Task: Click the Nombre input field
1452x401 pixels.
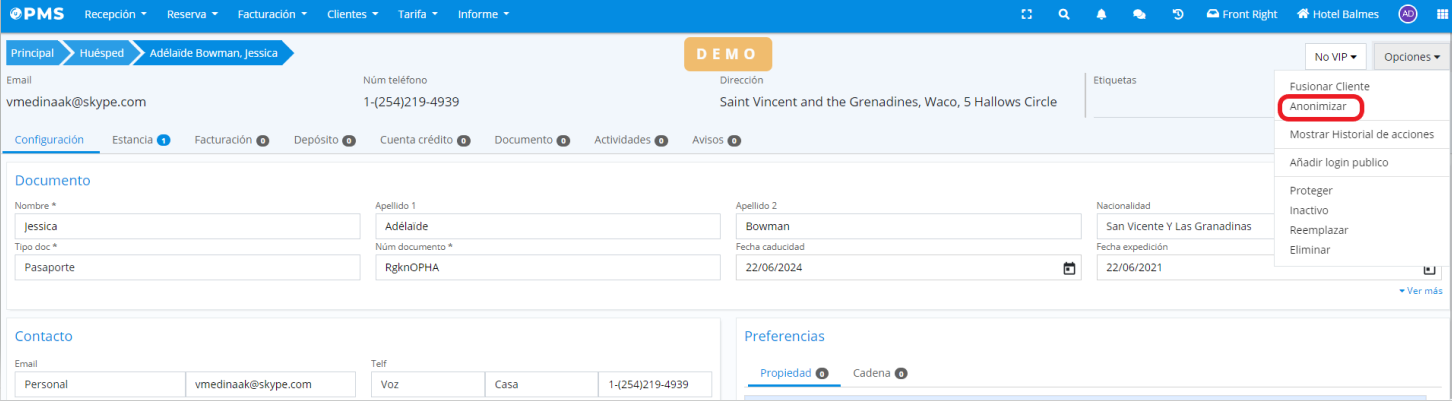Action: click(187, 227)
